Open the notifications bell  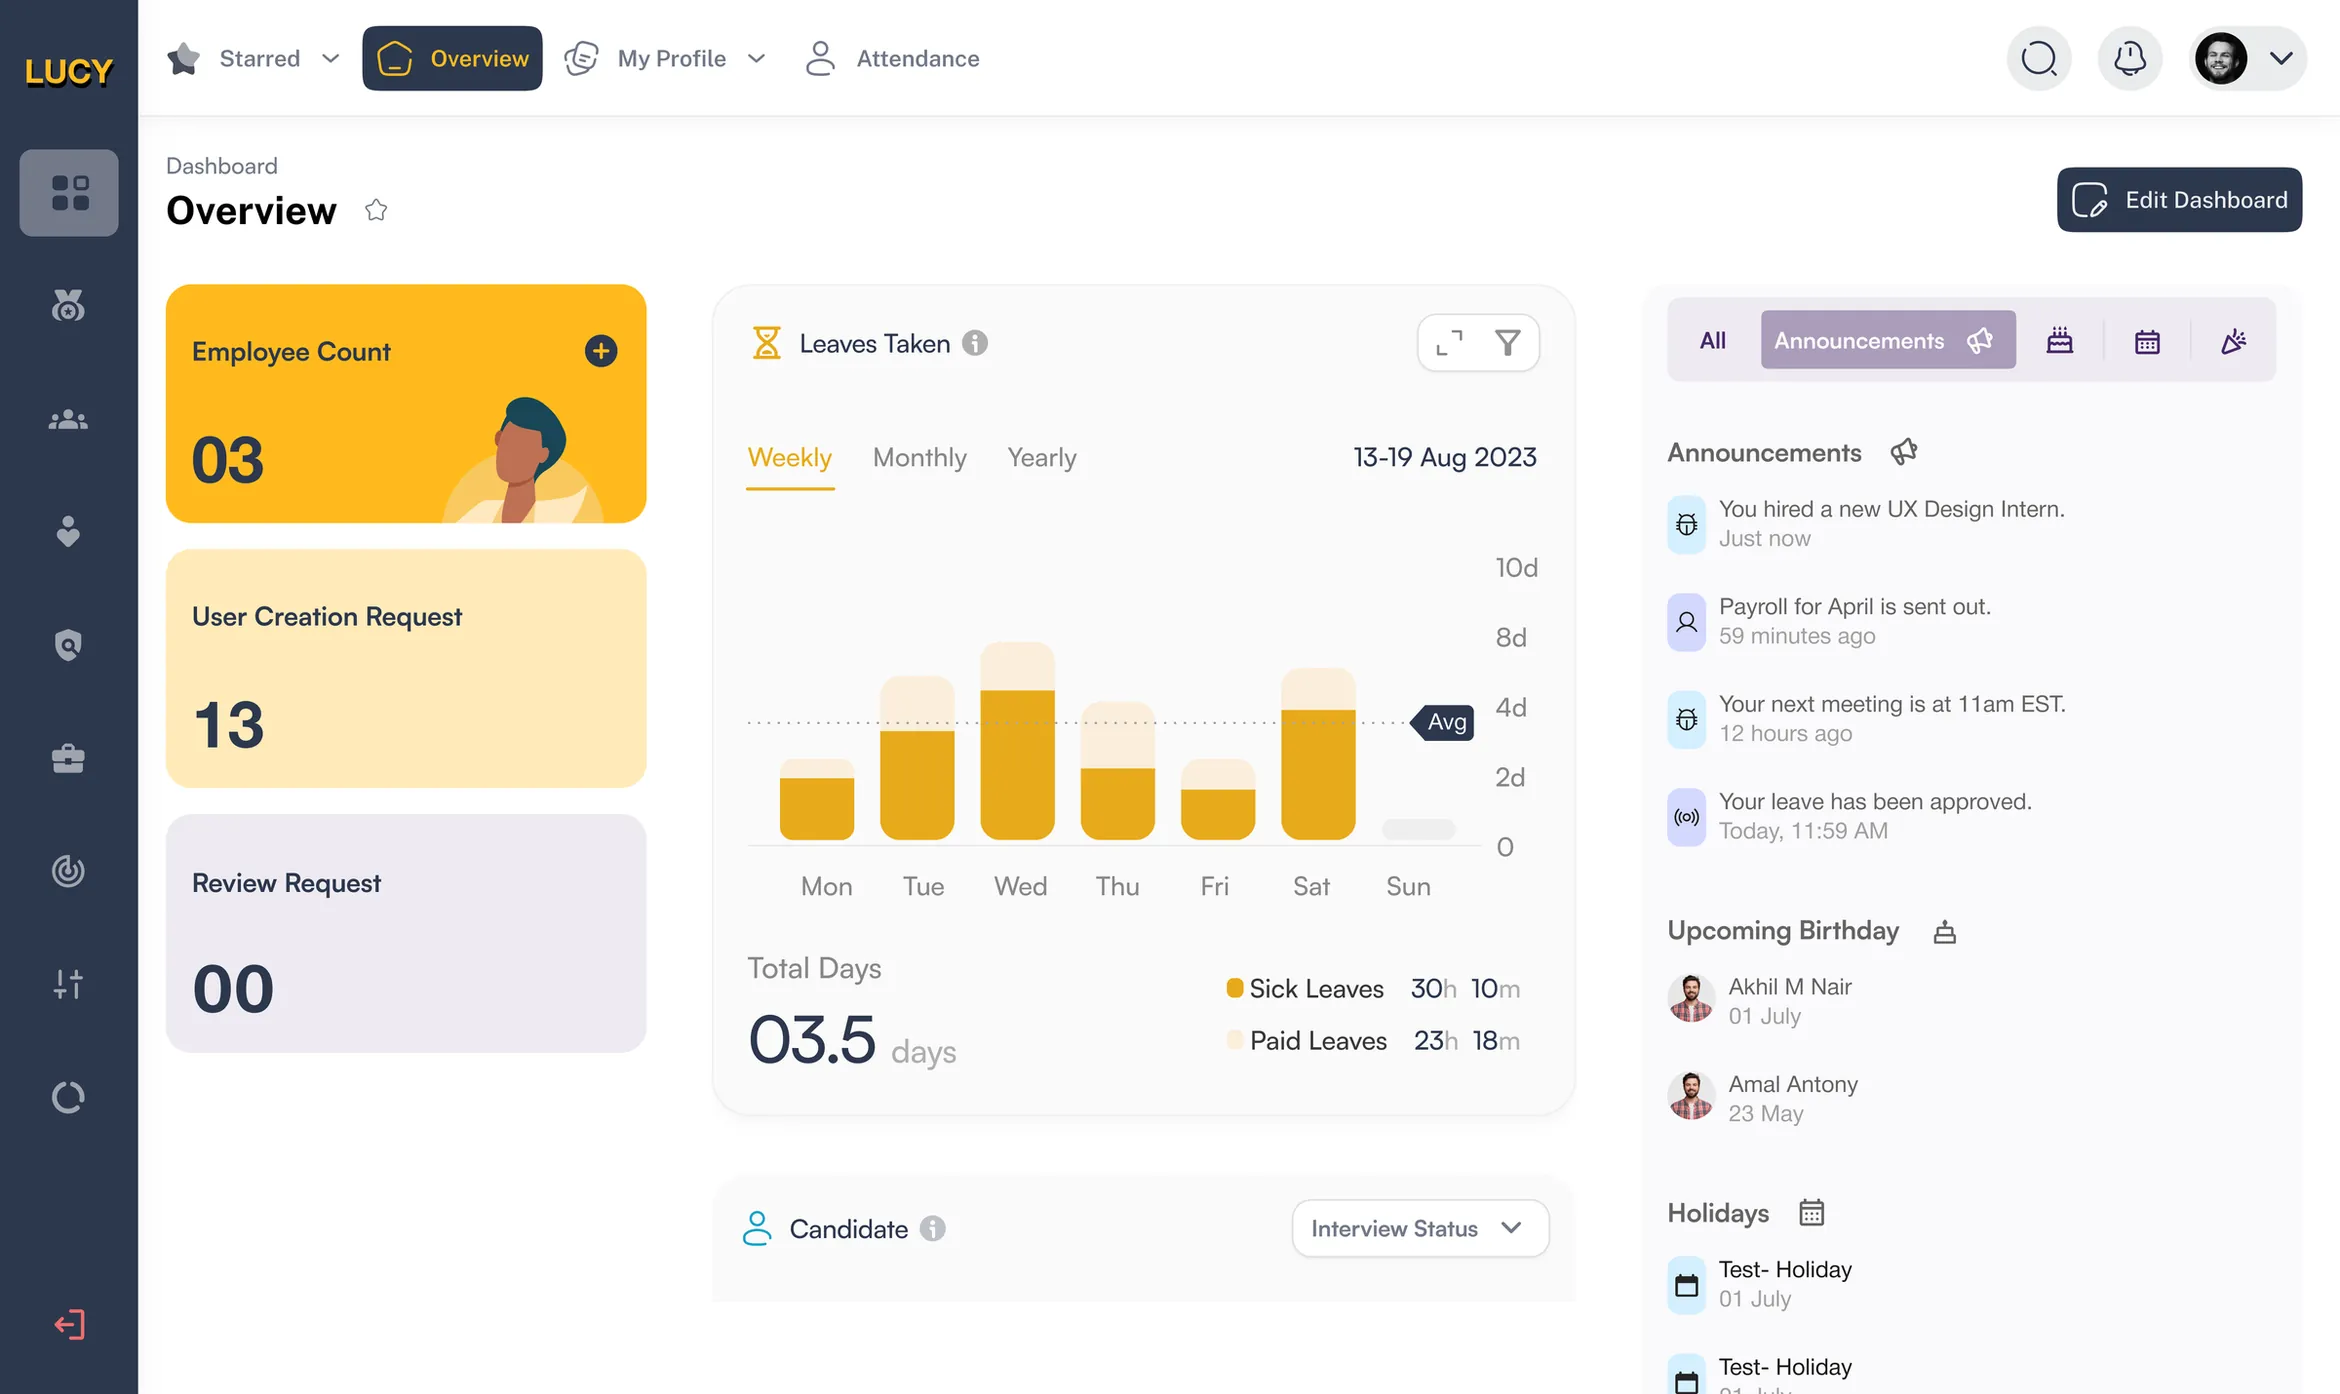(x=2130, y=58)
